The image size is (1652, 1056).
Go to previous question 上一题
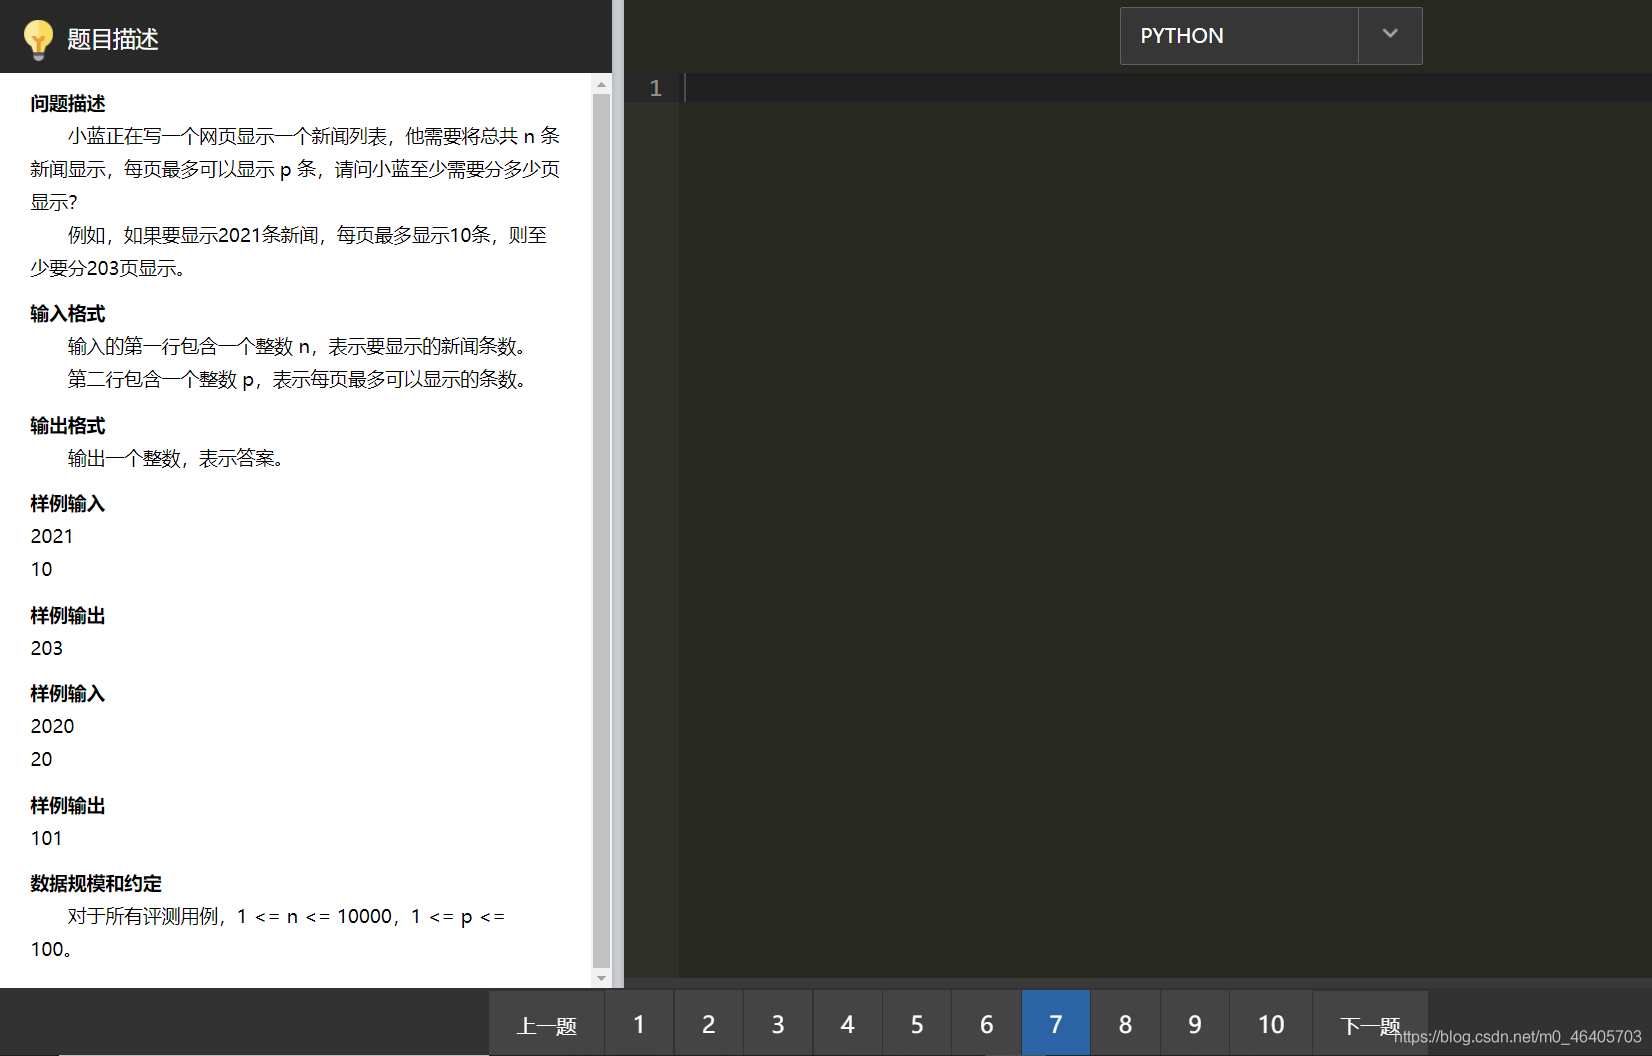pyautogui.click(x=546, y=1025)
